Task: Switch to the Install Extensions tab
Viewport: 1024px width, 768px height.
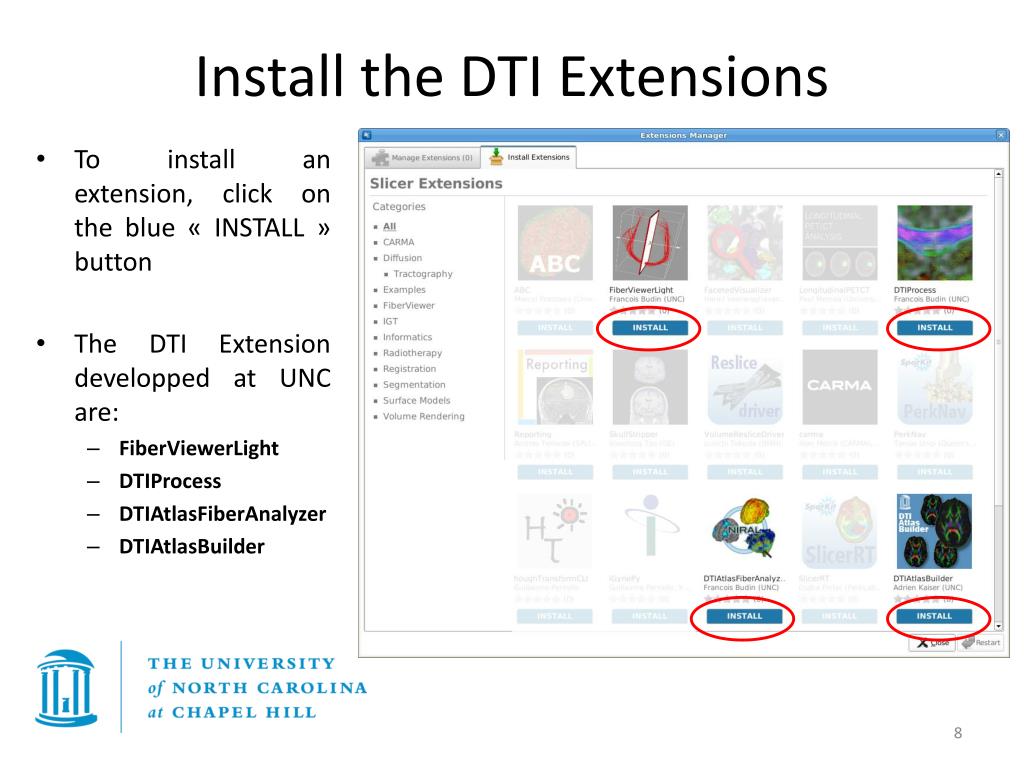Action: [x=529, y=157]
